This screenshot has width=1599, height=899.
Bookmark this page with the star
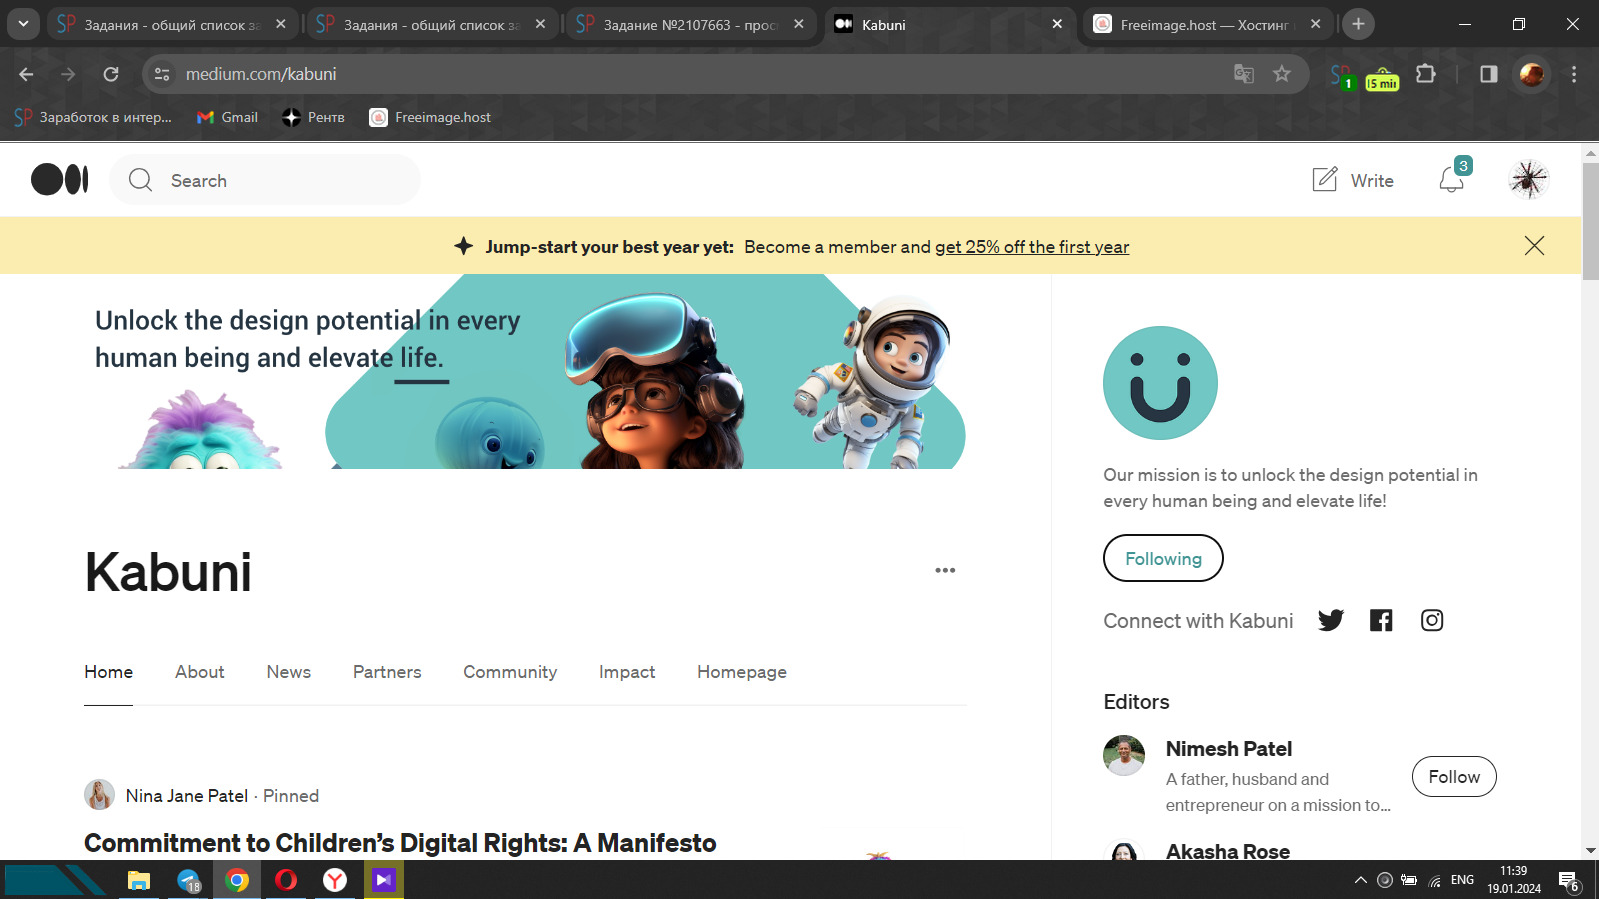[1282, 74]
